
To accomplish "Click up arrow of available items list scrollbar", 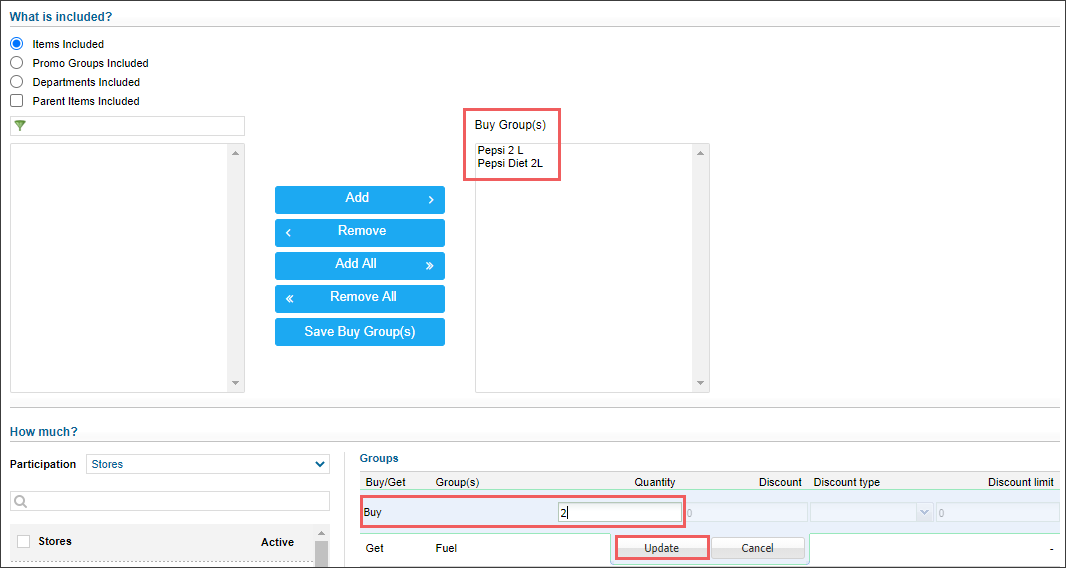I will point(235,153).
